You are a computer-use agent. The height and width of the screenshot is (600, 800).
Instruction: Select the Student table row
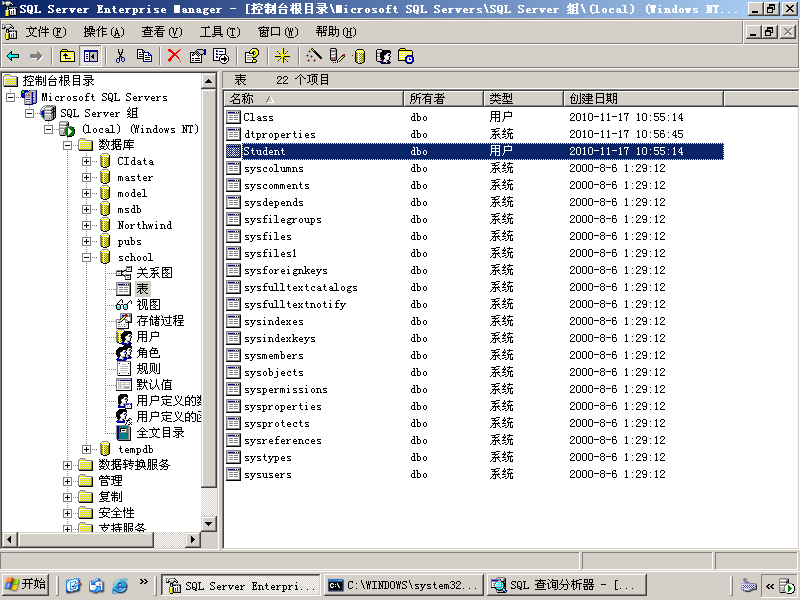pyautogui.click(x=474, y=151)
